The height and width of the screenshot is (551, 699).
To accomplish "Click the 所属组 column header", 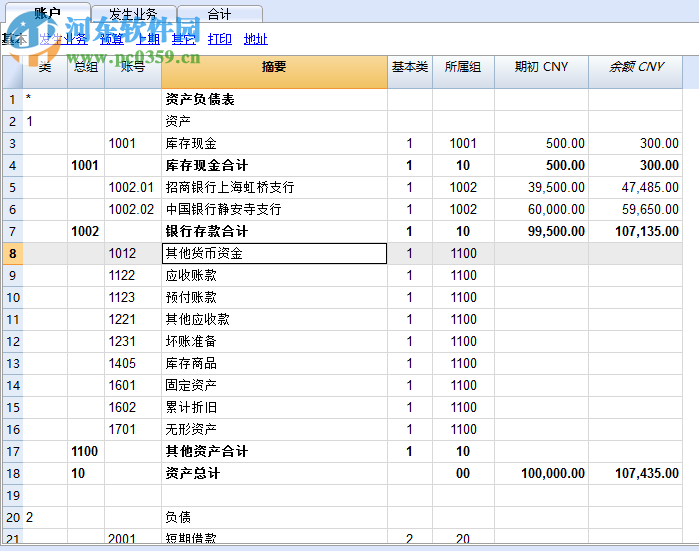I will (463, 72).
